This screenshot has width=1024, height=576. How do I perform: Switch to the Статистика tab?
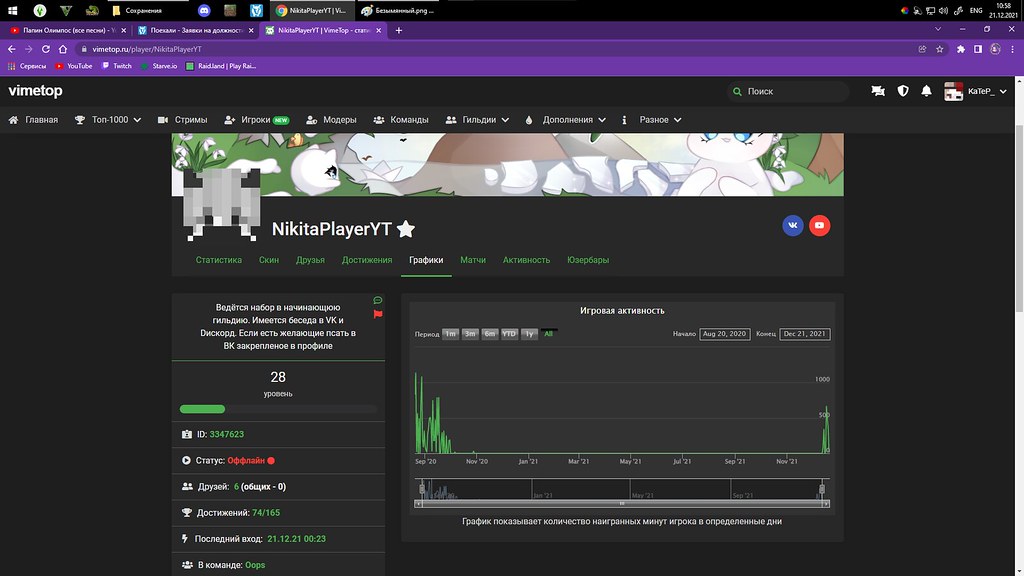pos(219,260)
